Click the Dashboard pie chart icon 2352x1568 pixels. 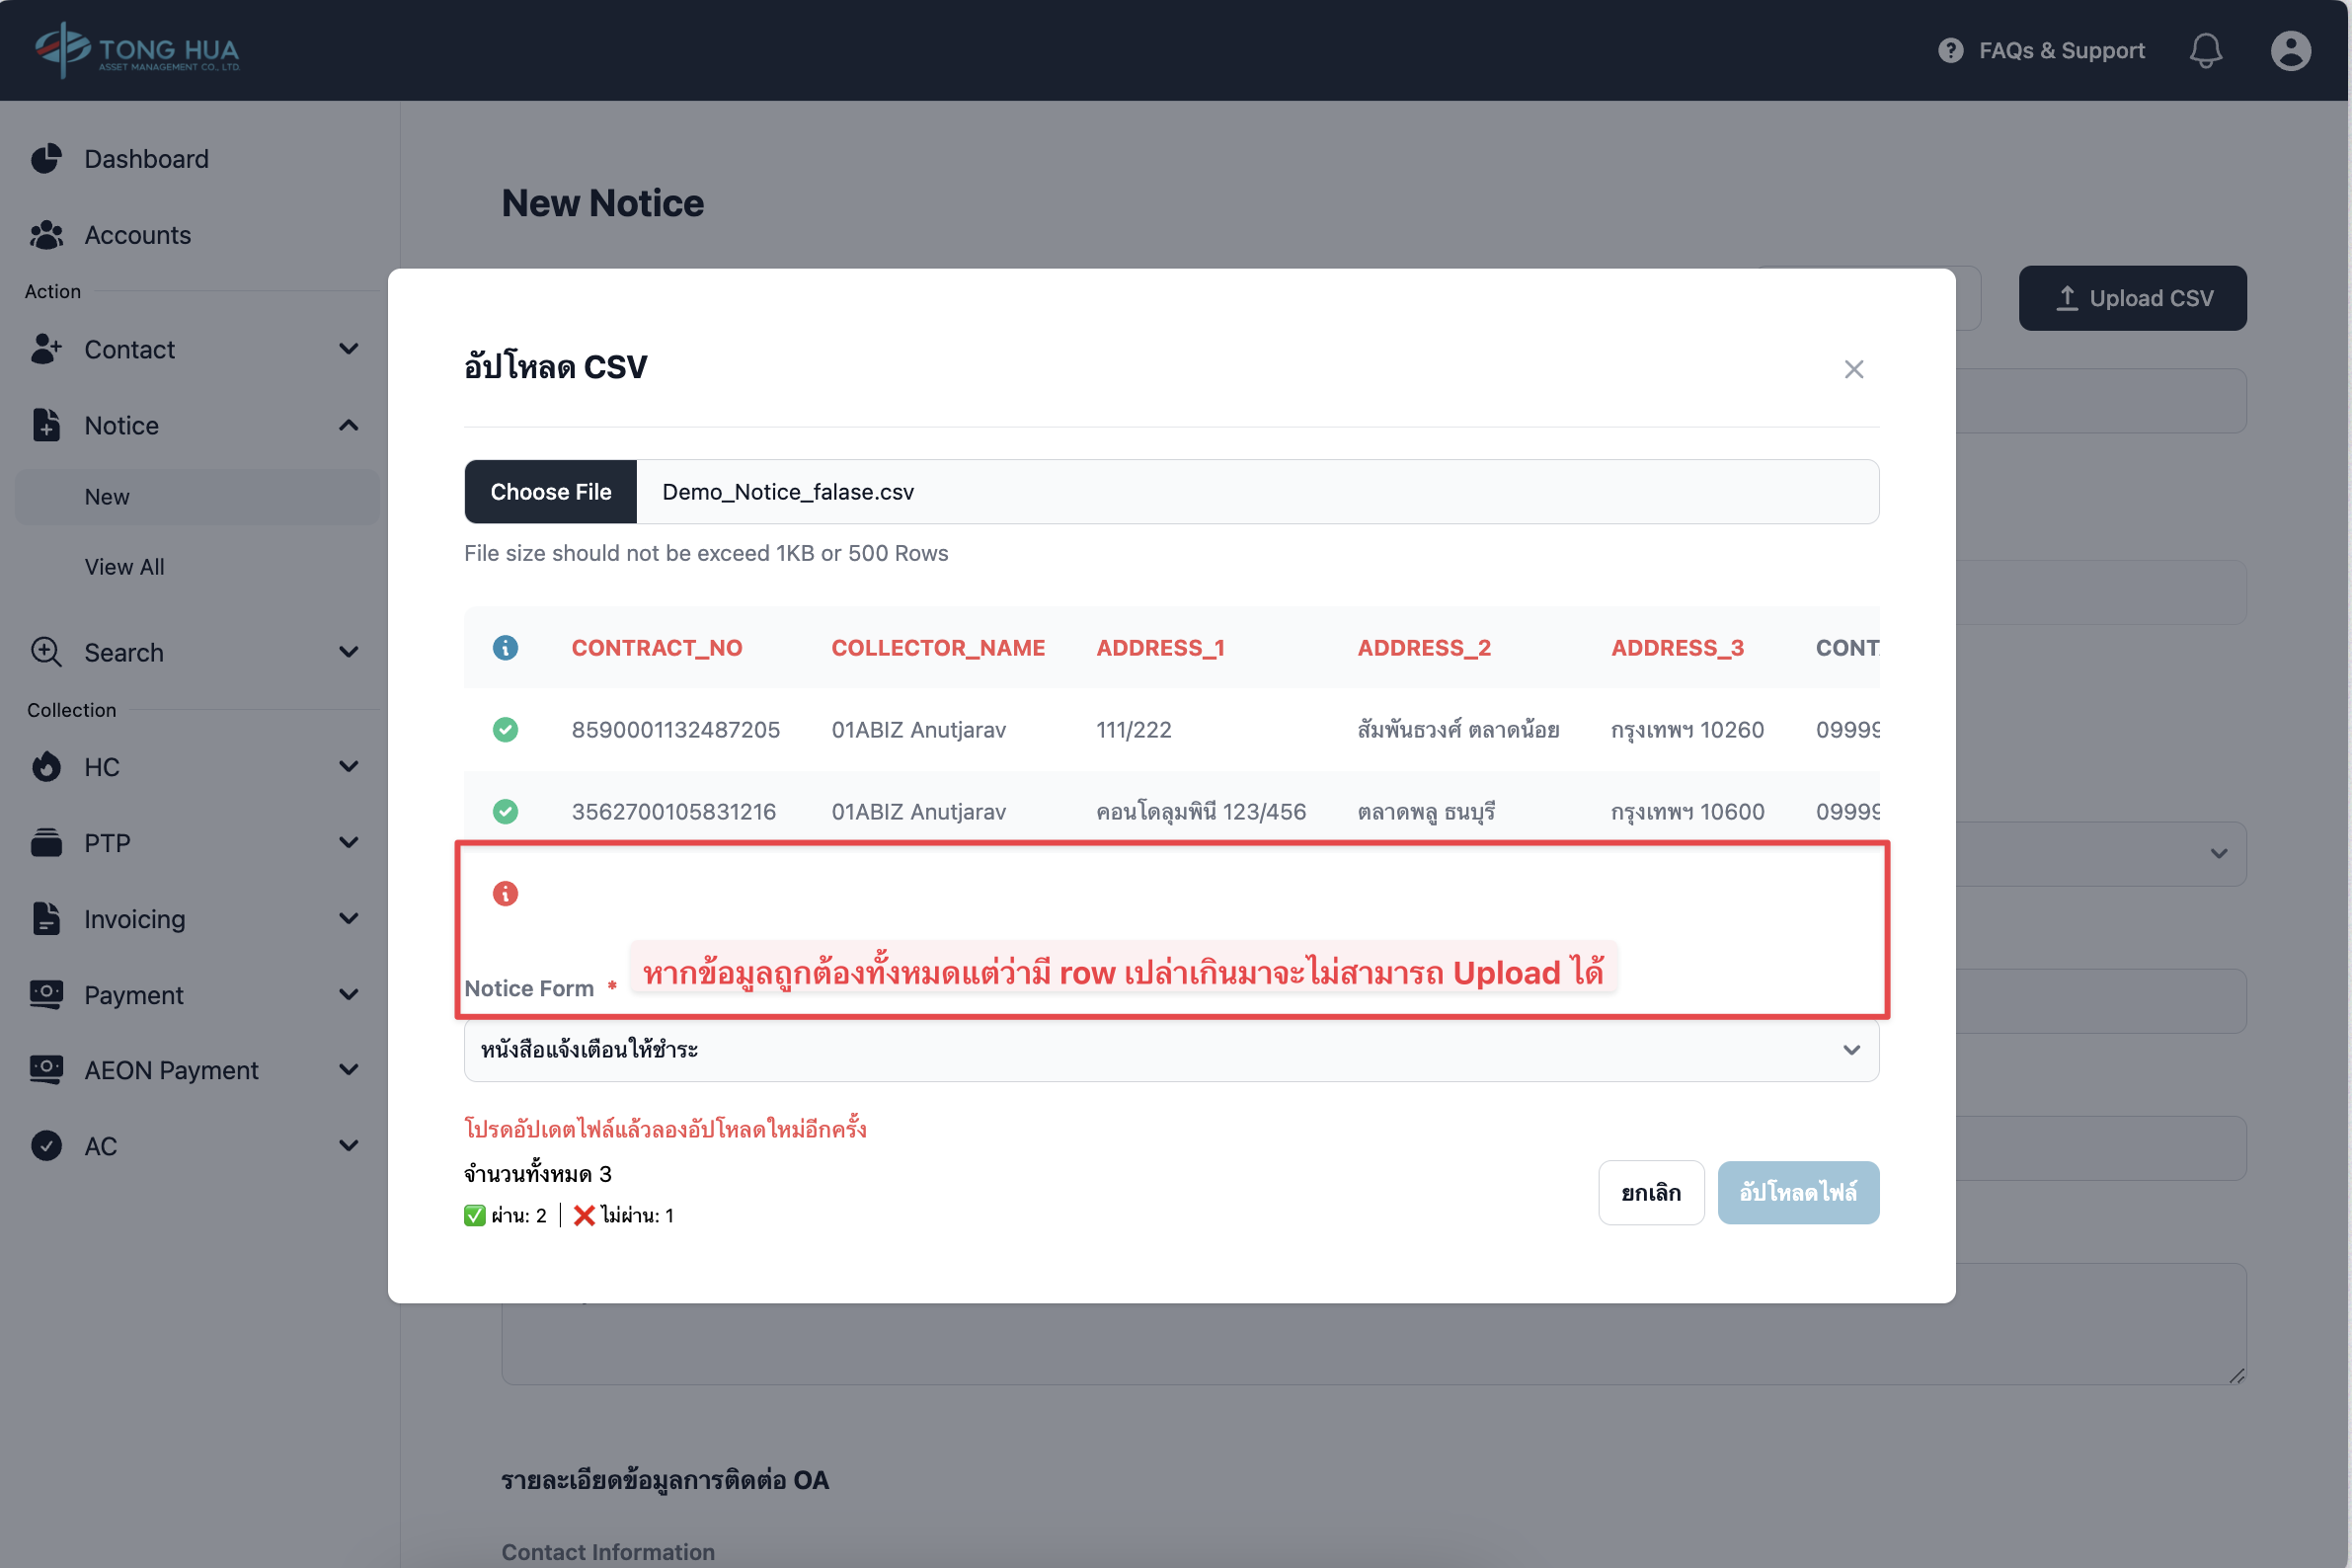point(46,159)
